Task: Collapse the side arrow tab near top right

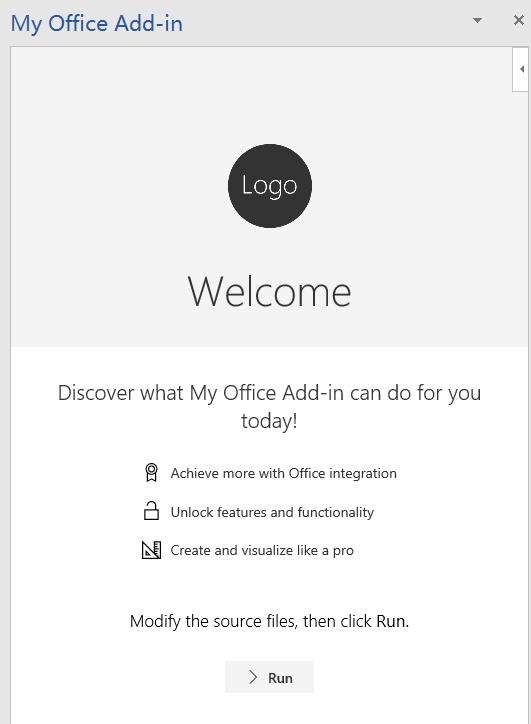Action: point(520,69)
